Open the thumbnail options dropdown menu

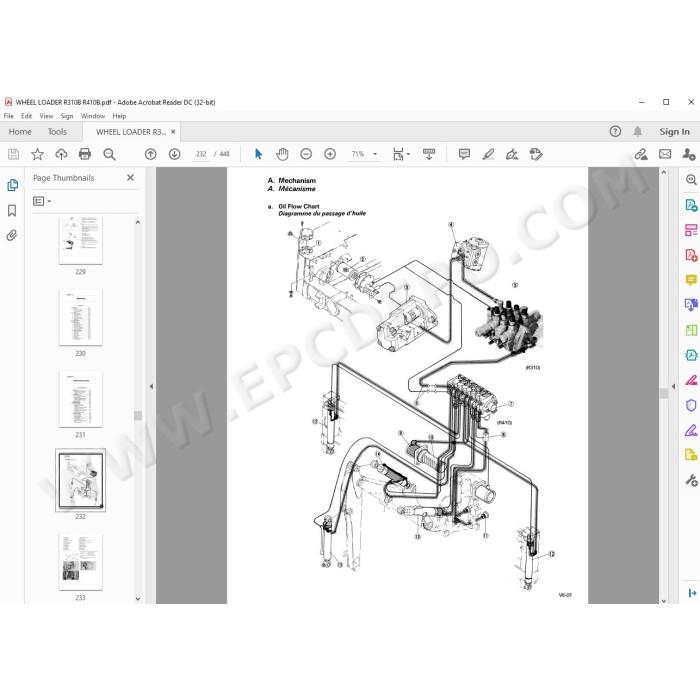pyautogui.click(x=42, y=201)
